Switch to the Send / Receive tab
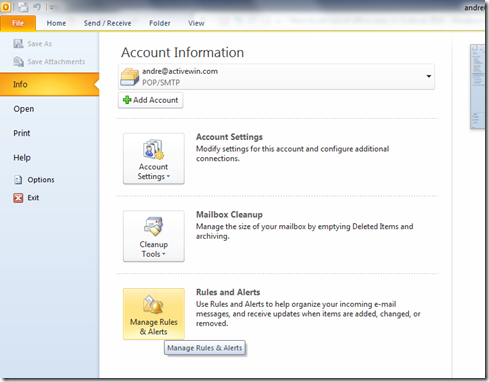489x382 pixels. tap(107, 23)
